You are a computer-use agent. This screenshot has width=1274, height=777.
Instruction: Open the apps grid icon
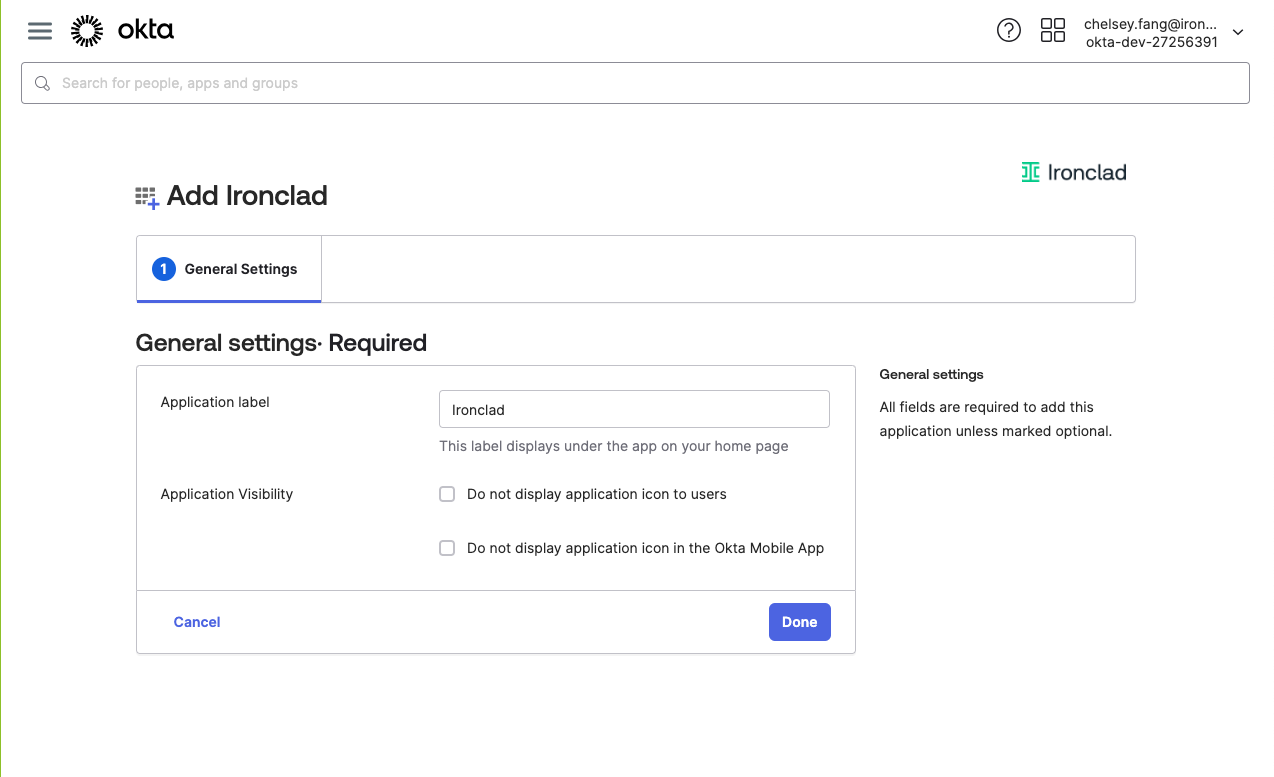click(1053, 31)
